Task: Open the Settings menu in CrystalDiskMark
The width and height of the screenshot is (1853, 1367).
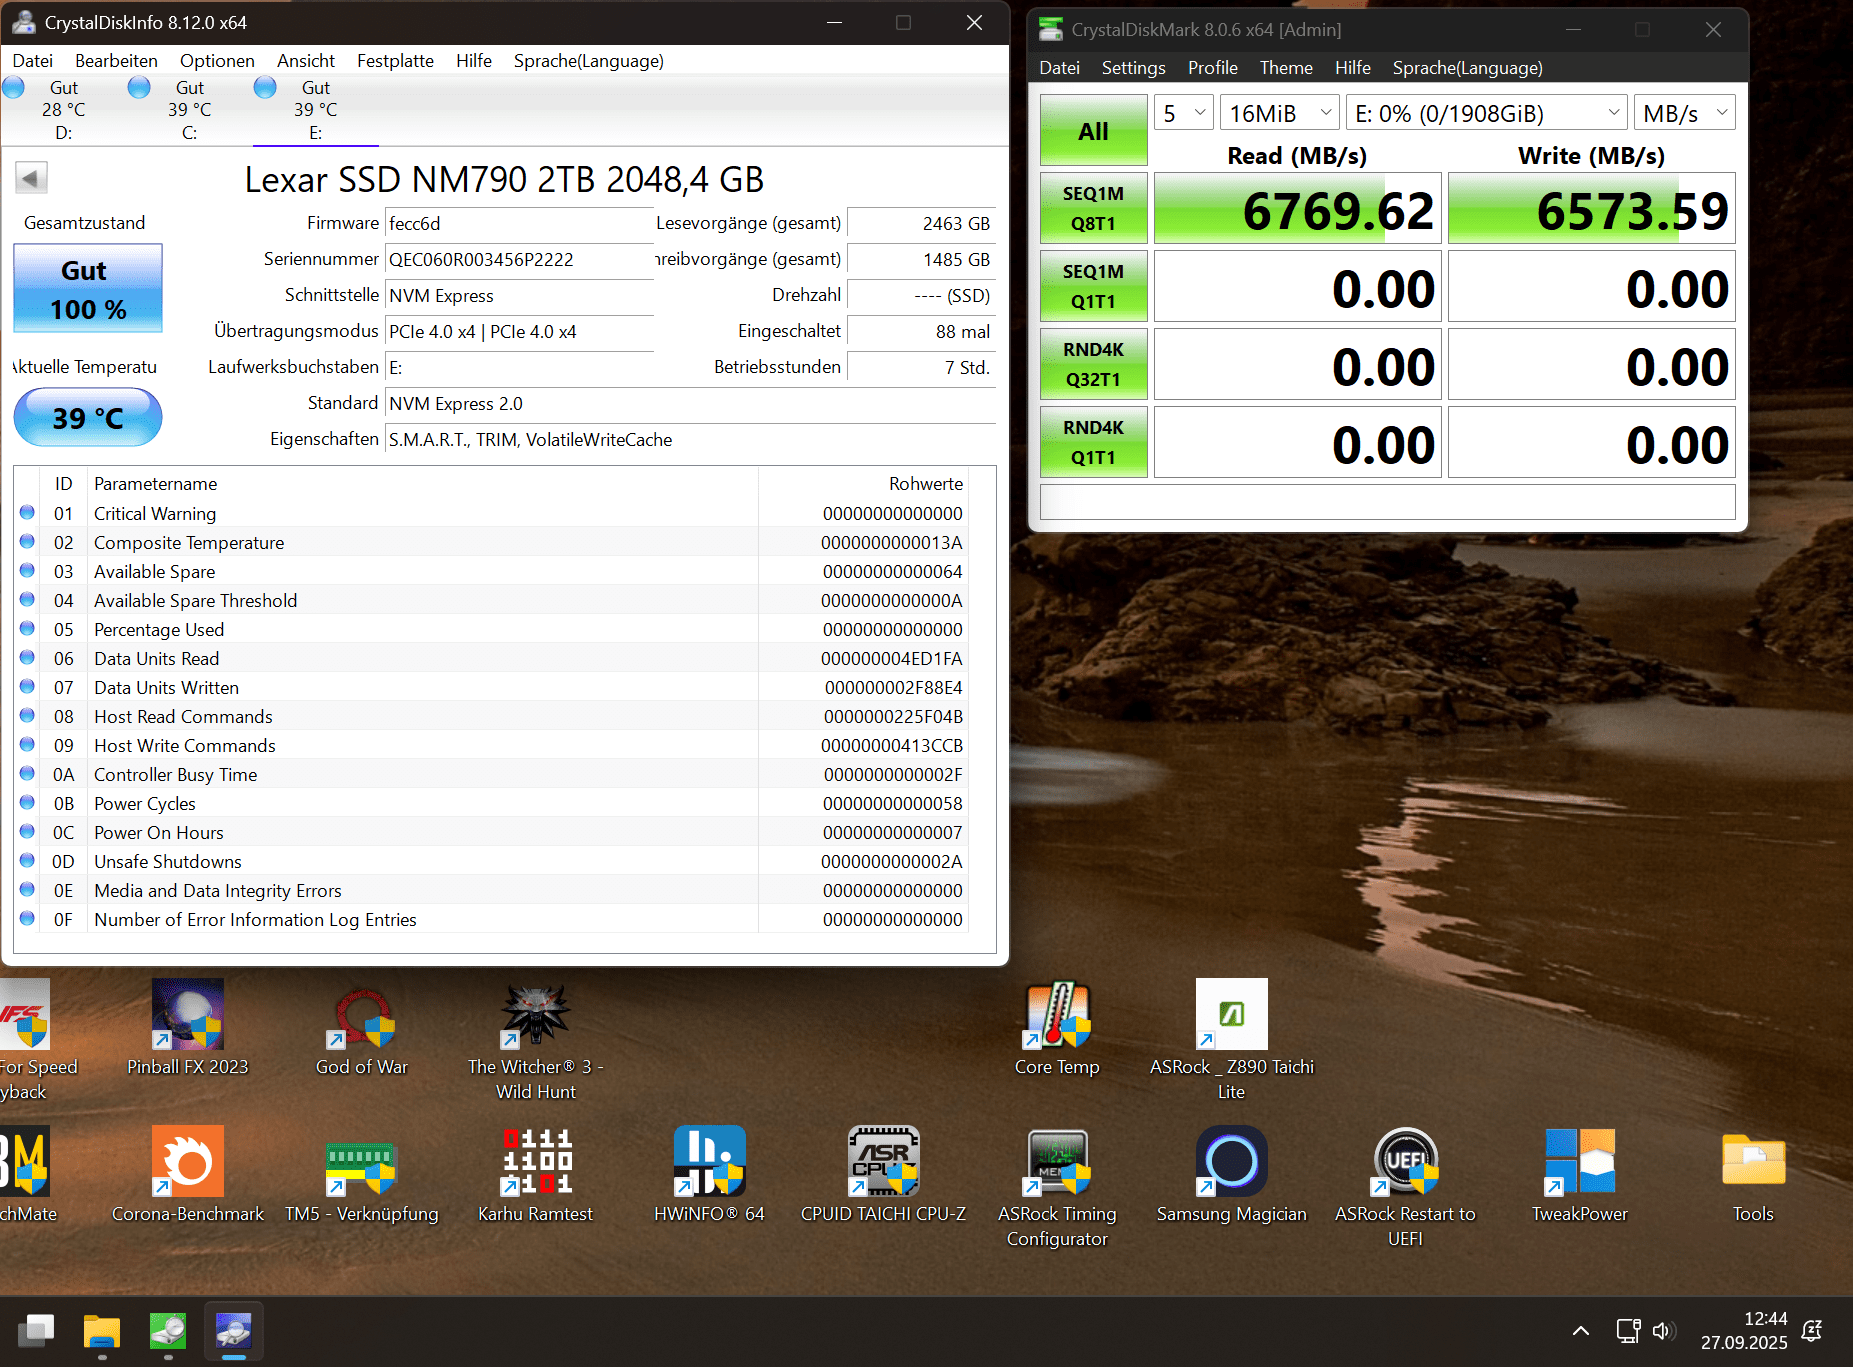Action: (x=1134, y=68)
